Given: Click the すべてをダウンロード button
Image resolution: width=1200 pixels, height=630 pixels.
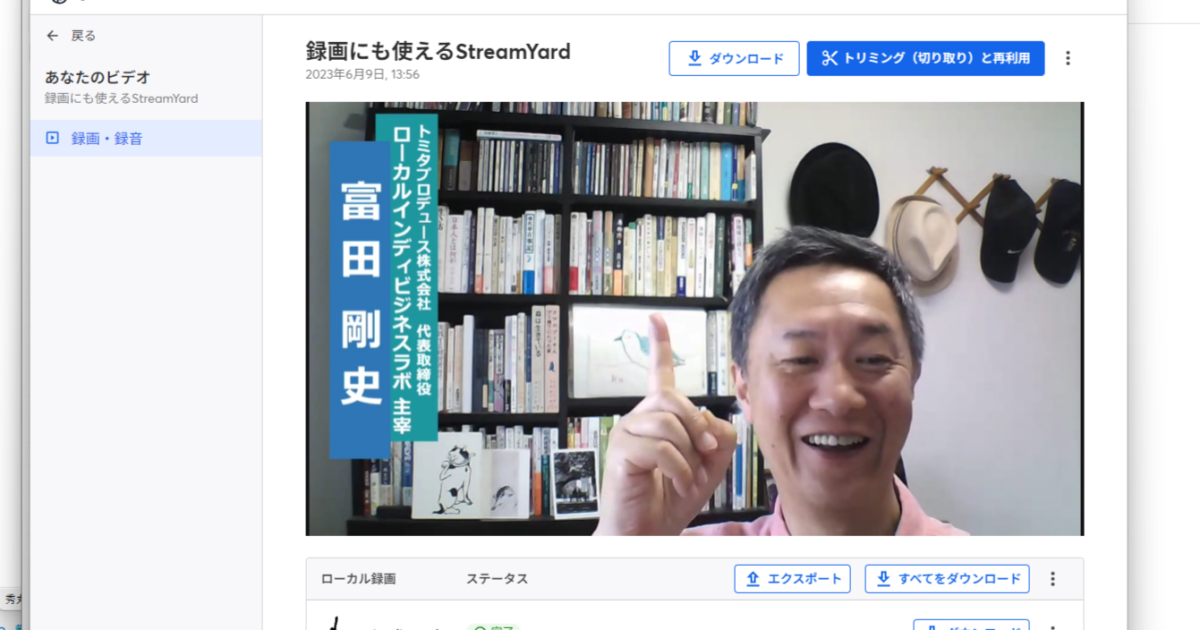Looking at the screenshot, I should tap(946, 578).
